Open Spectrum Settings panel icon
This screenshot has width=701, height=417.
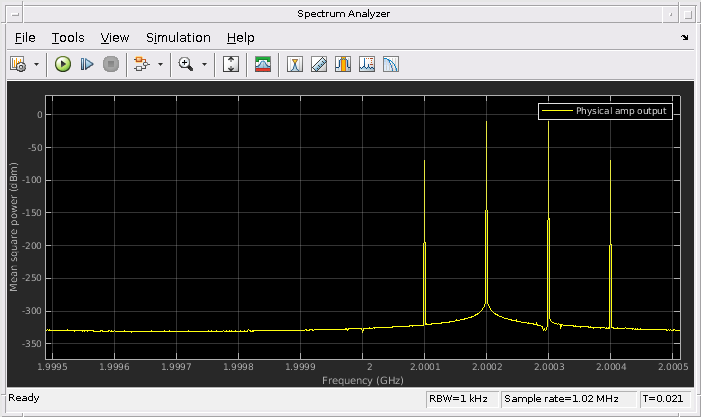263,64
